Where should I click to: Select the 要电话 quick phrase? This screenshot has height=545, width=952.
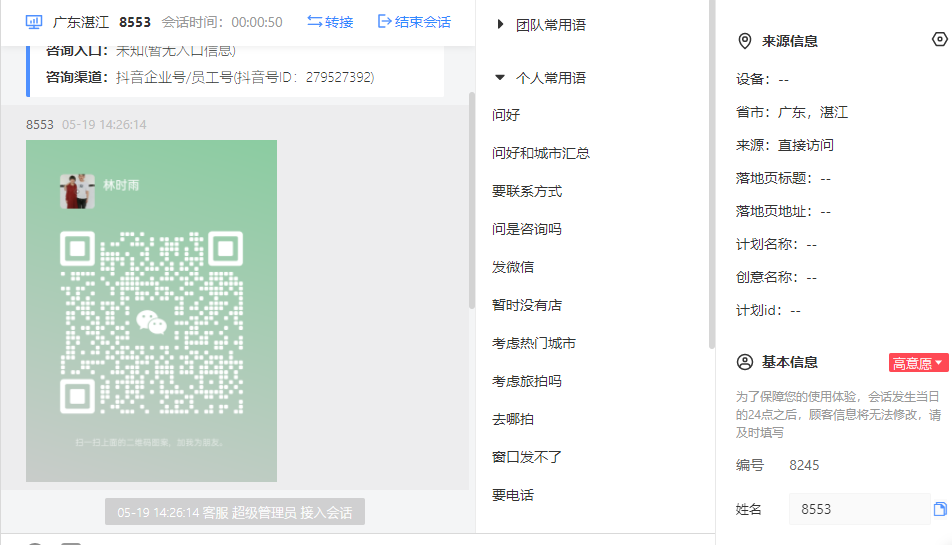click(x=512, y=495)
